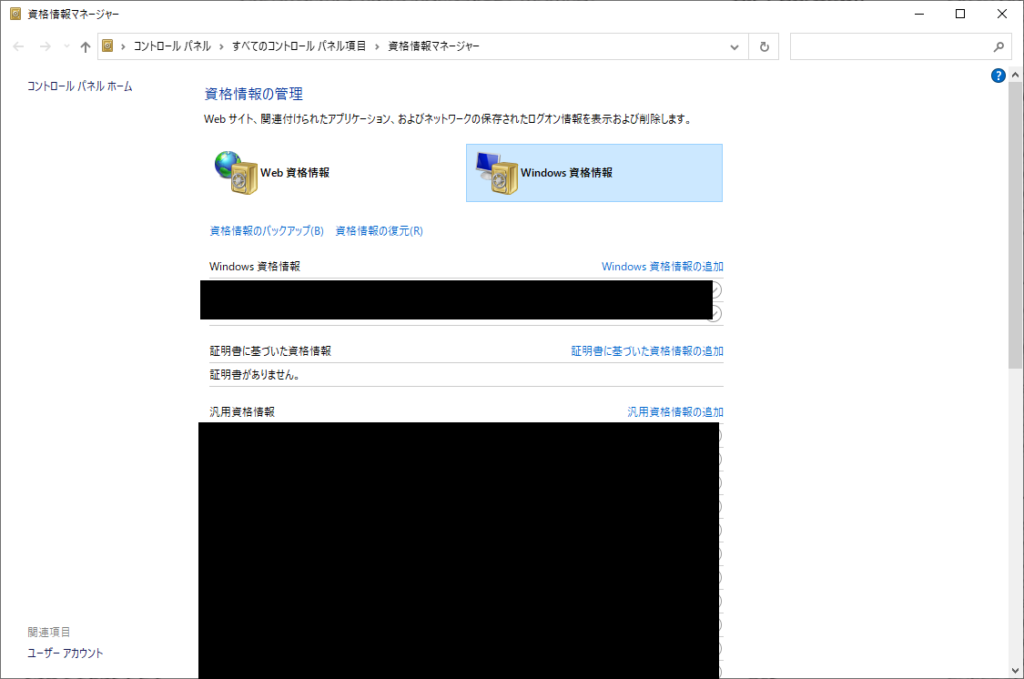Click the Web 資格情報 vault icon
The width and height of the screenshot is (1024, 679).
click(236, 172)
